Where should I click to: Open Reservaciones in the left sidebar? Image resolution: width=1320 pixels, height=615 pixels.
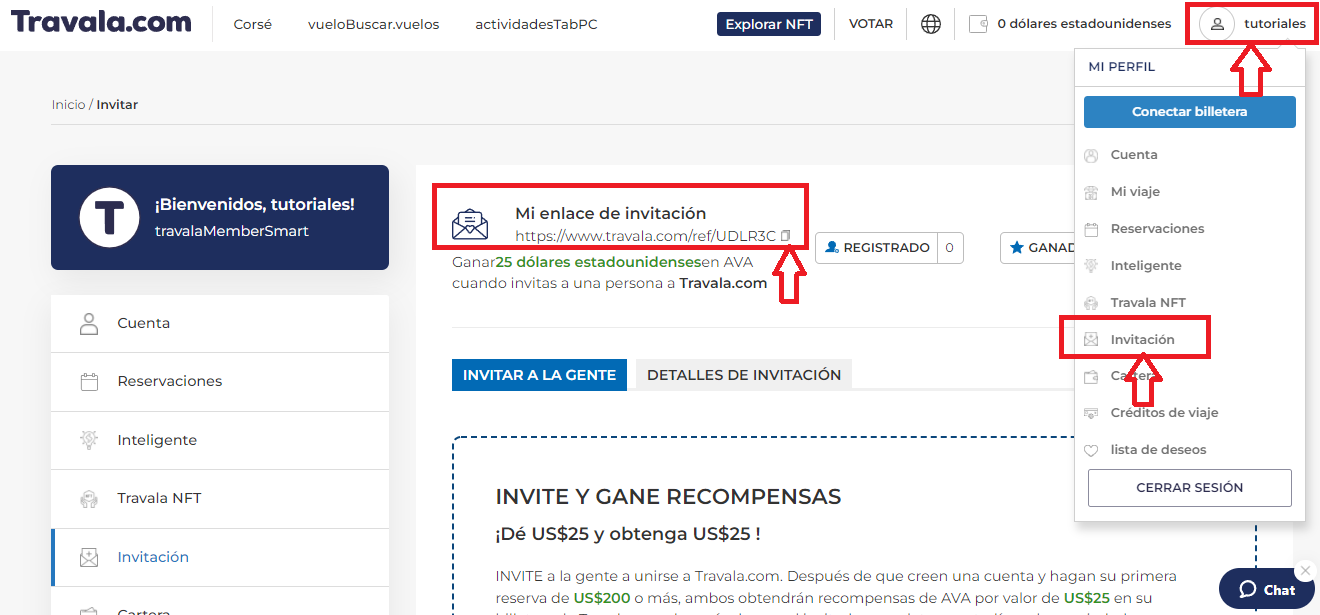[x=169, y=381]
